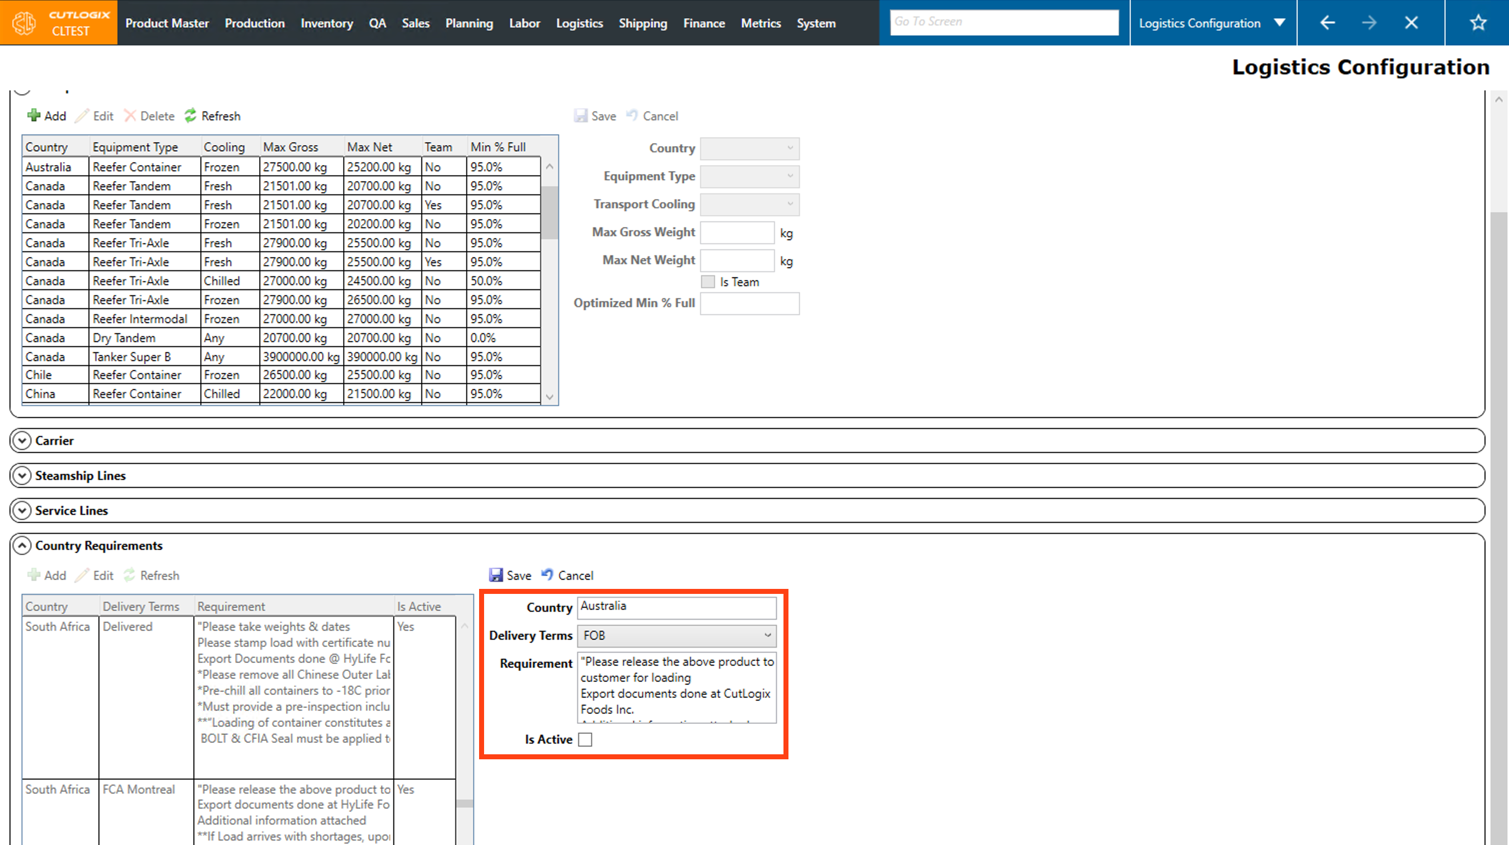Image resolution: width=1509 pixels, height=845 pixels.
Task: Click the Go To Screen search field
Action: [x=1003, y=22]
